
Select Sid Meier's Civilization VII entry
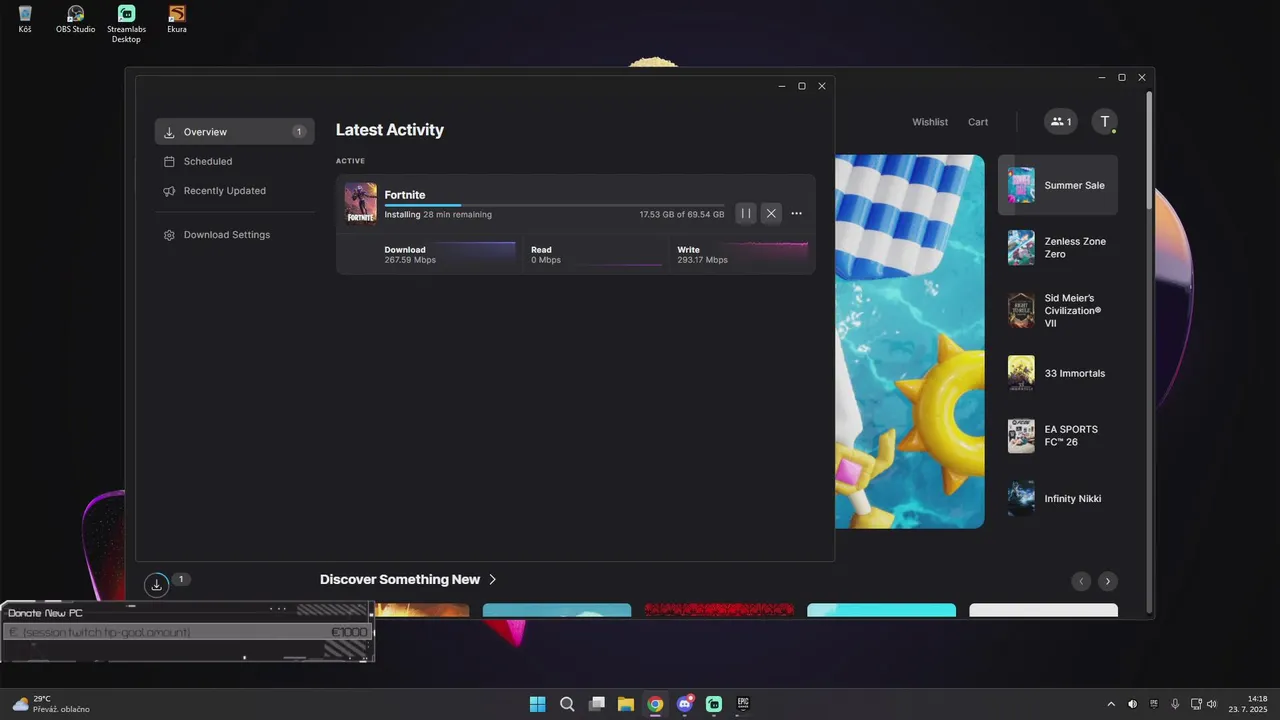tap(1058, 310)
